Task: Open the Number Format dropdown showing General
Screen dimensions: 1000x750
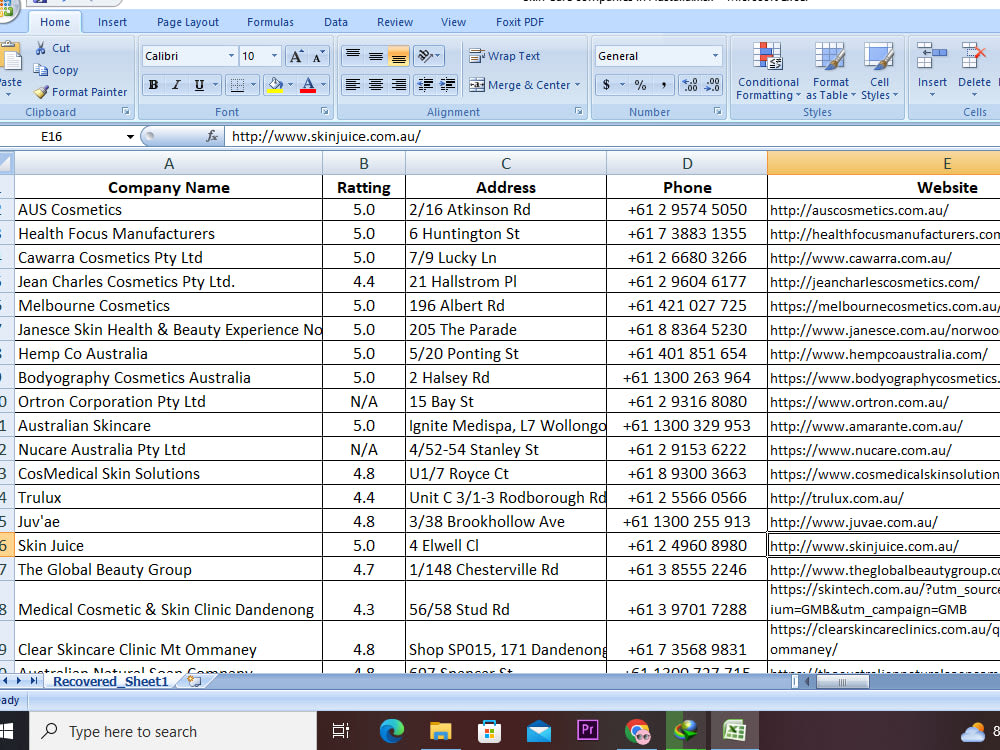Action: pyautogui.click(x=658, y=55)
